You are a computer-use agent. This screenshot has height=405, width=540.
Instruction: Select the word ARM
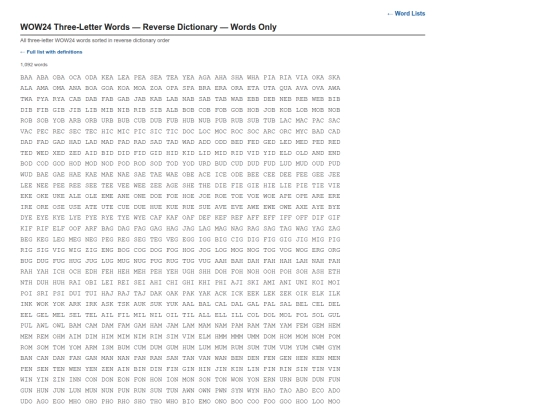click(91, 348)
